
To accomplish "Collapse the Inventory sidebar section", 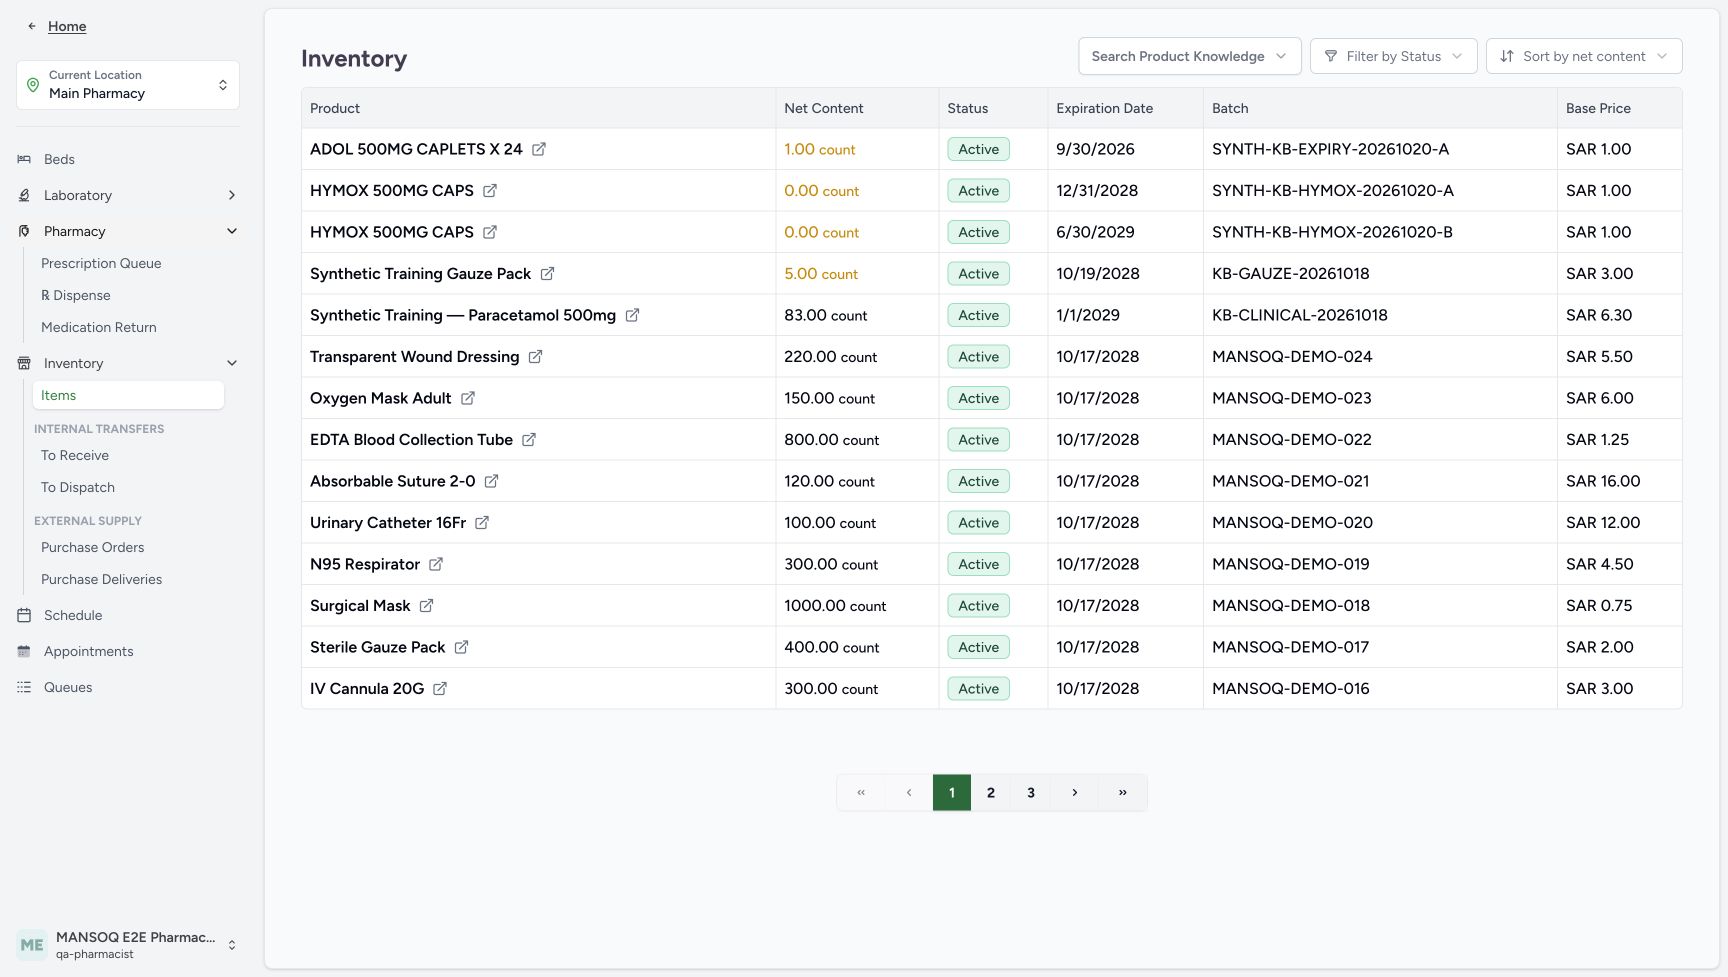I will coord(128,363).
